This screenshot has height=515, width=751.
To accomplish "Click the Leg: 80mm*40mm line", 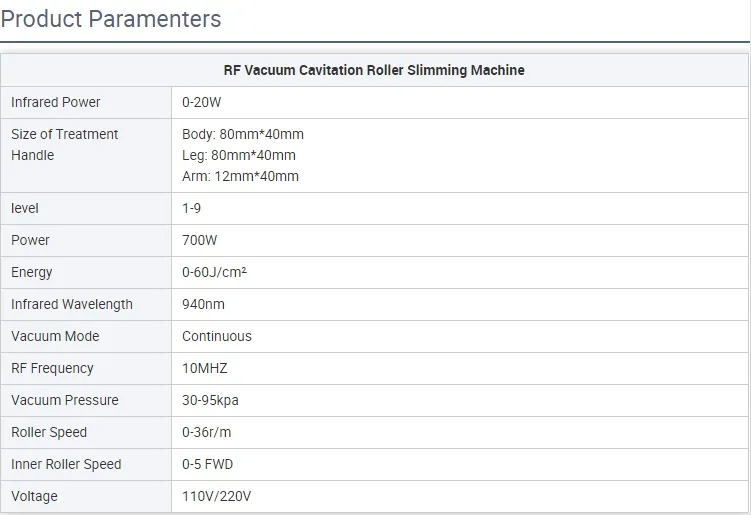I will tap(239, 155).
